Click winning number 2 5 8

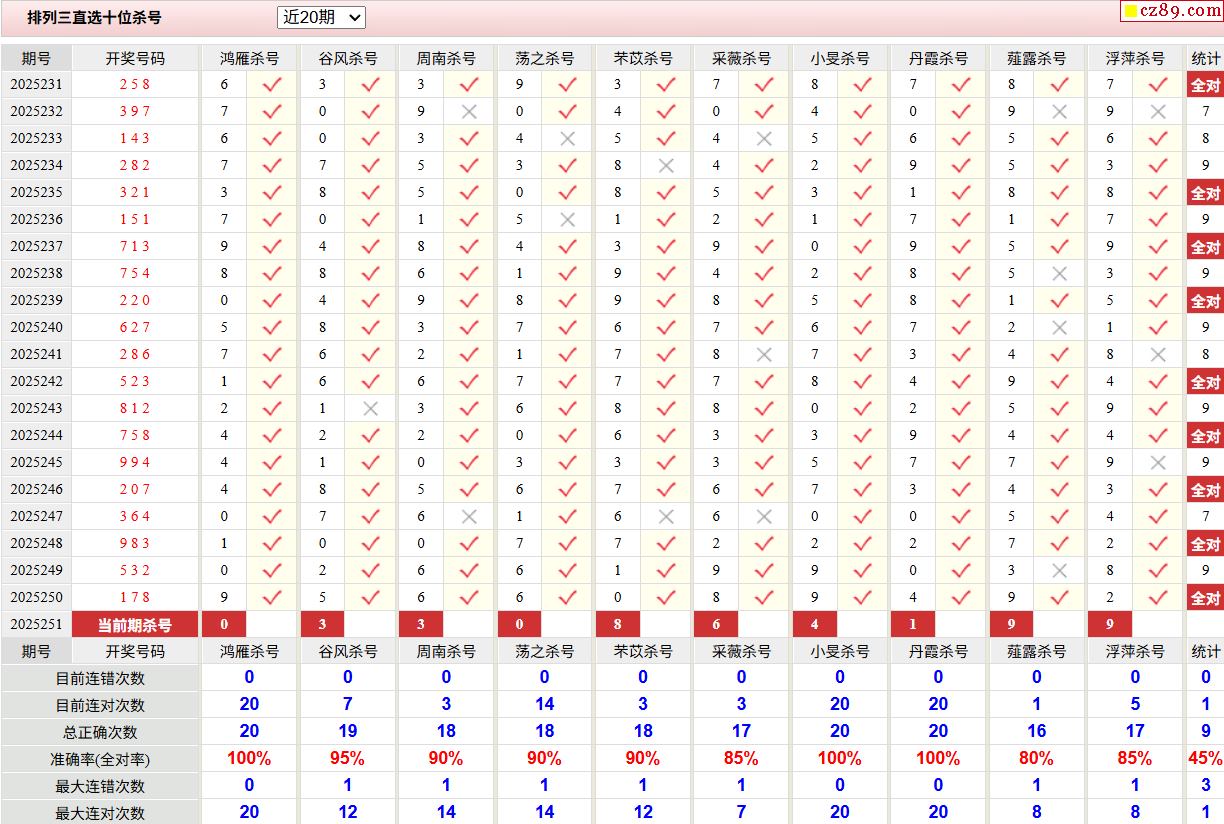pyautogui.click(x=135, y=85)
